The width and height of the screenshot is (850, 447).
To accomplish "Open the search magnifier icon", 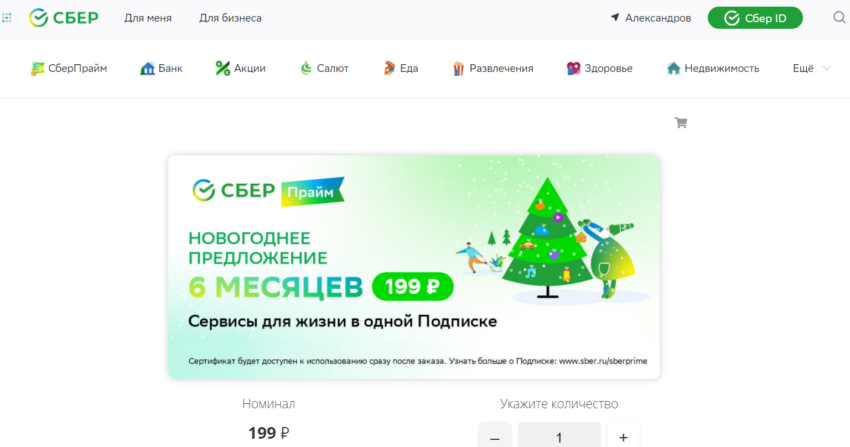I will 839,18.
